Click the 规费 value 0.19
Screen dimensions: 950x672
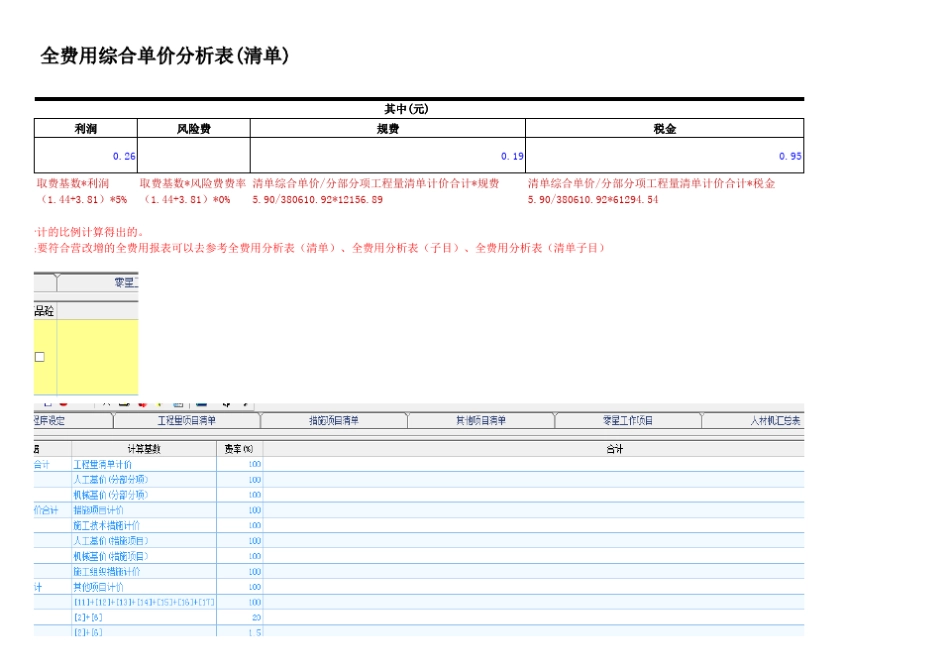[x=512, y=156]
